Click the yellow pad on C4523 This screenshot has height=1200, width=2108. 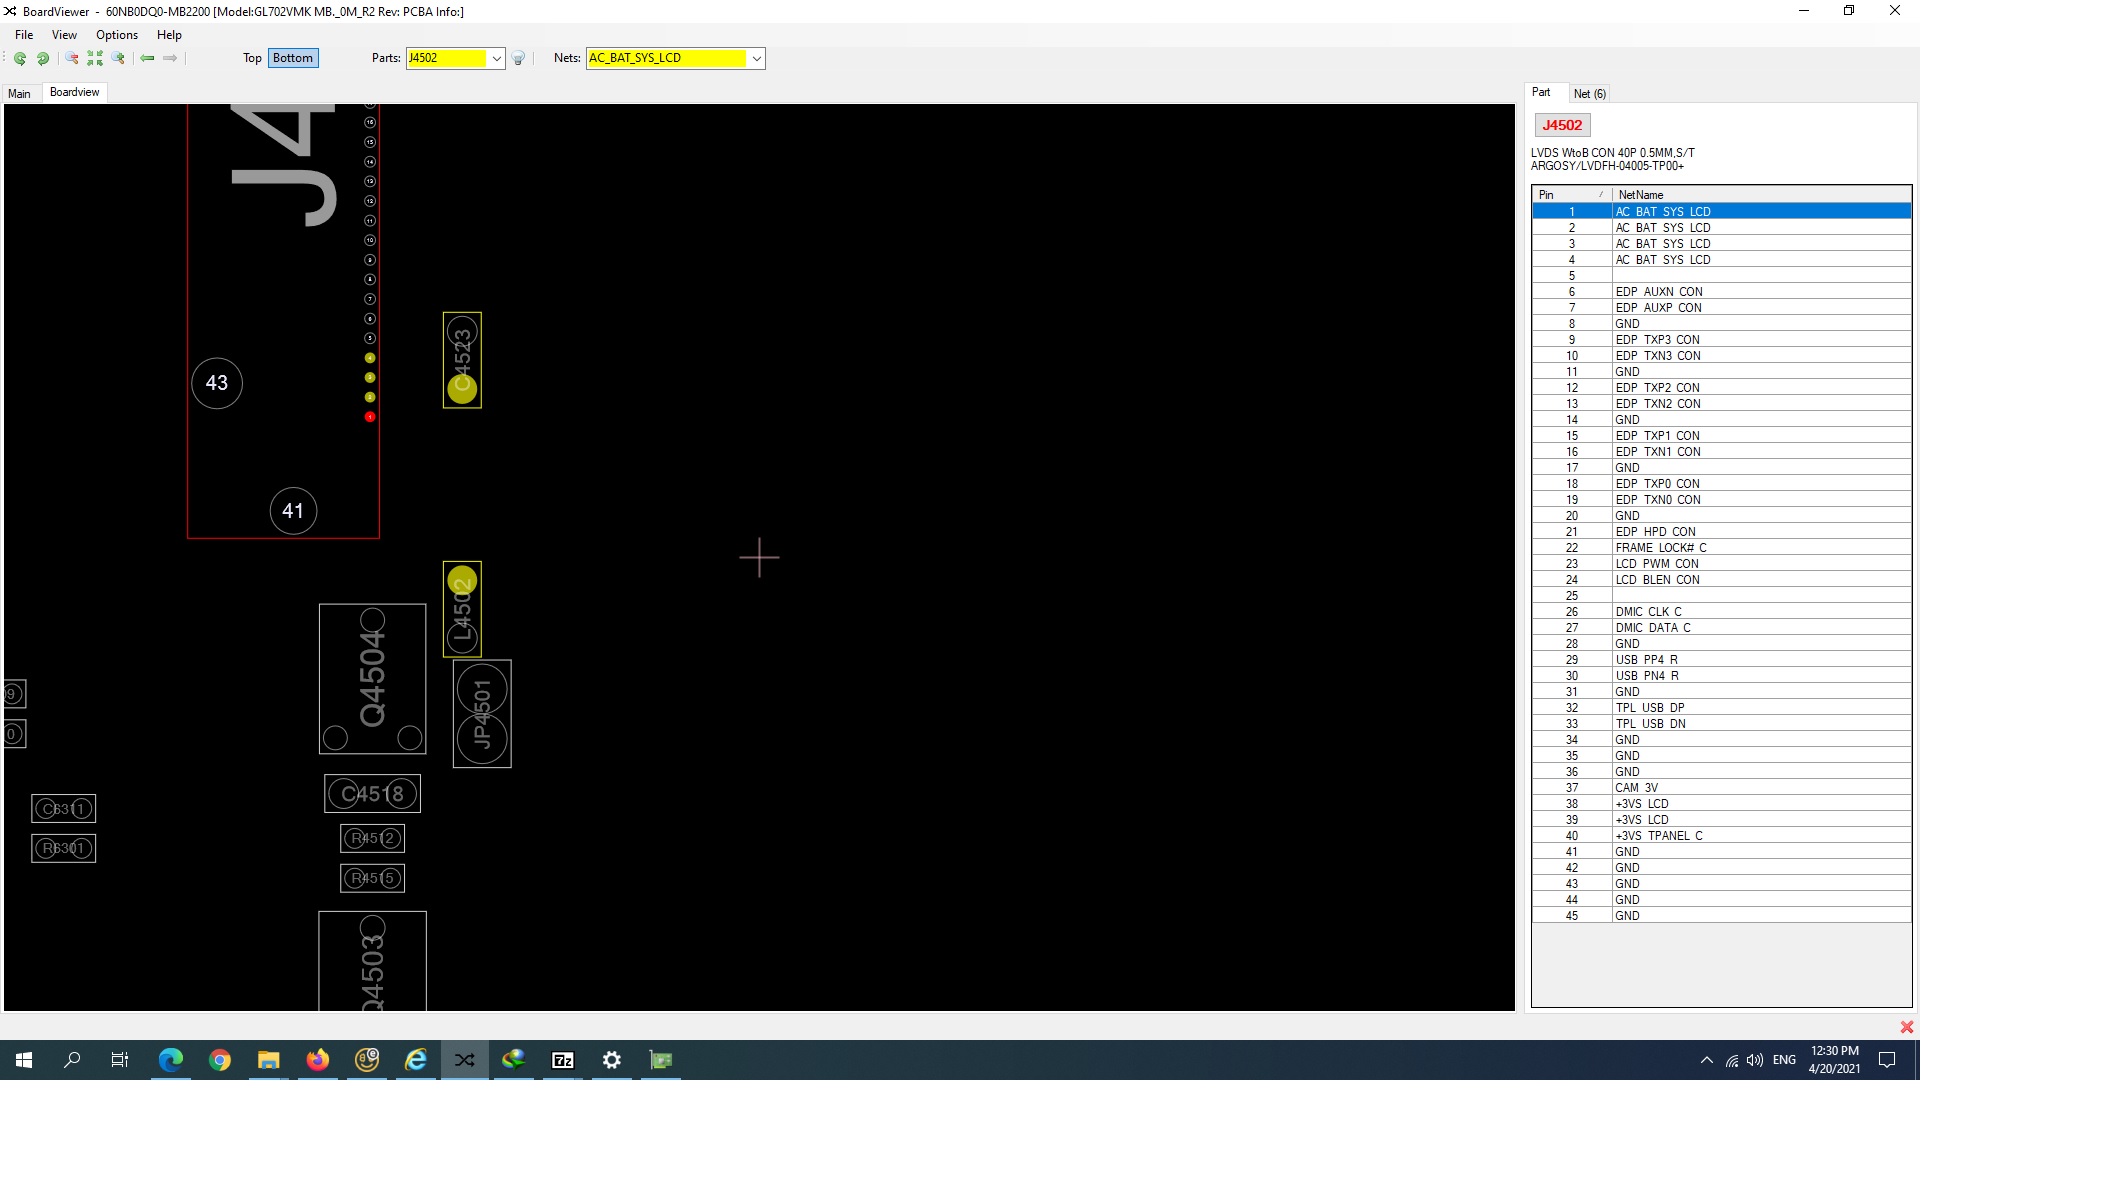pos(462,389)
